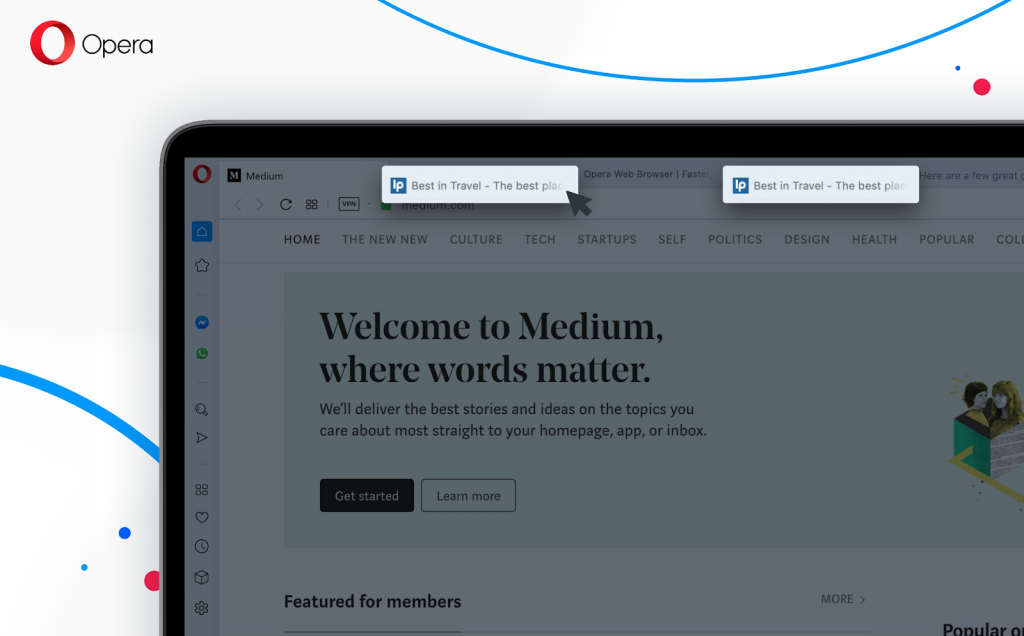The width and height of the screenshot is (1024, 636).
Task: Open History clock icon in sidebar
Action: (202, 547)
